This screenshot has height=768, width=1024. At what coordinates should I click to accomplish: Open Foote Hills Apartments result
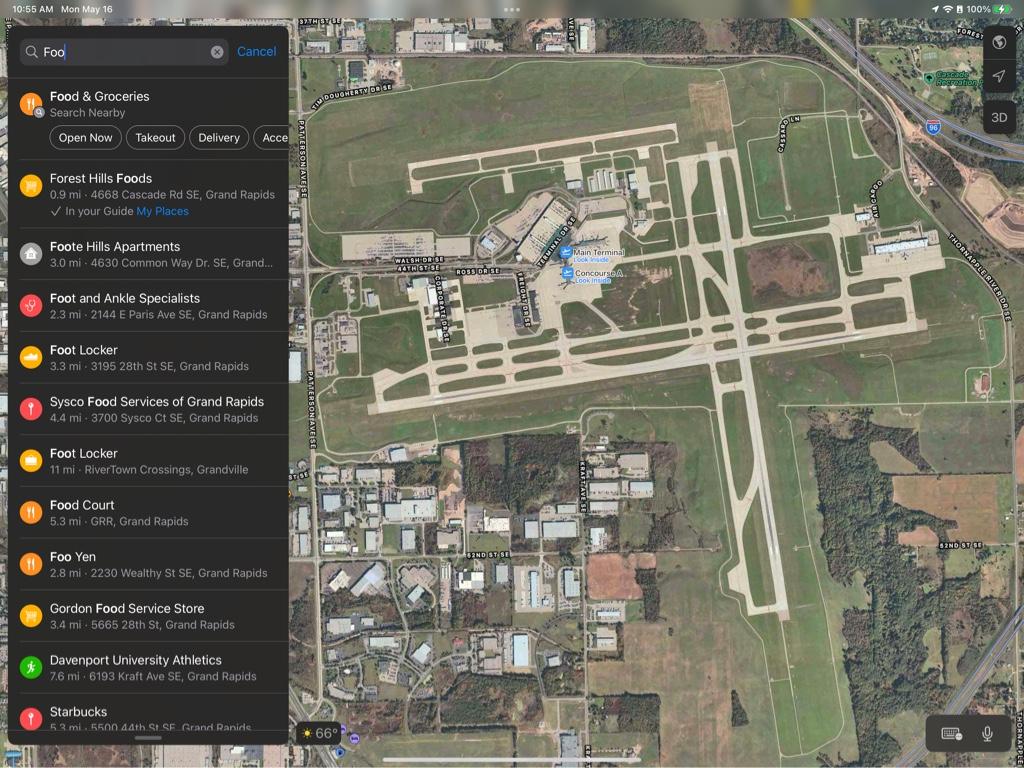click(149, 254)
